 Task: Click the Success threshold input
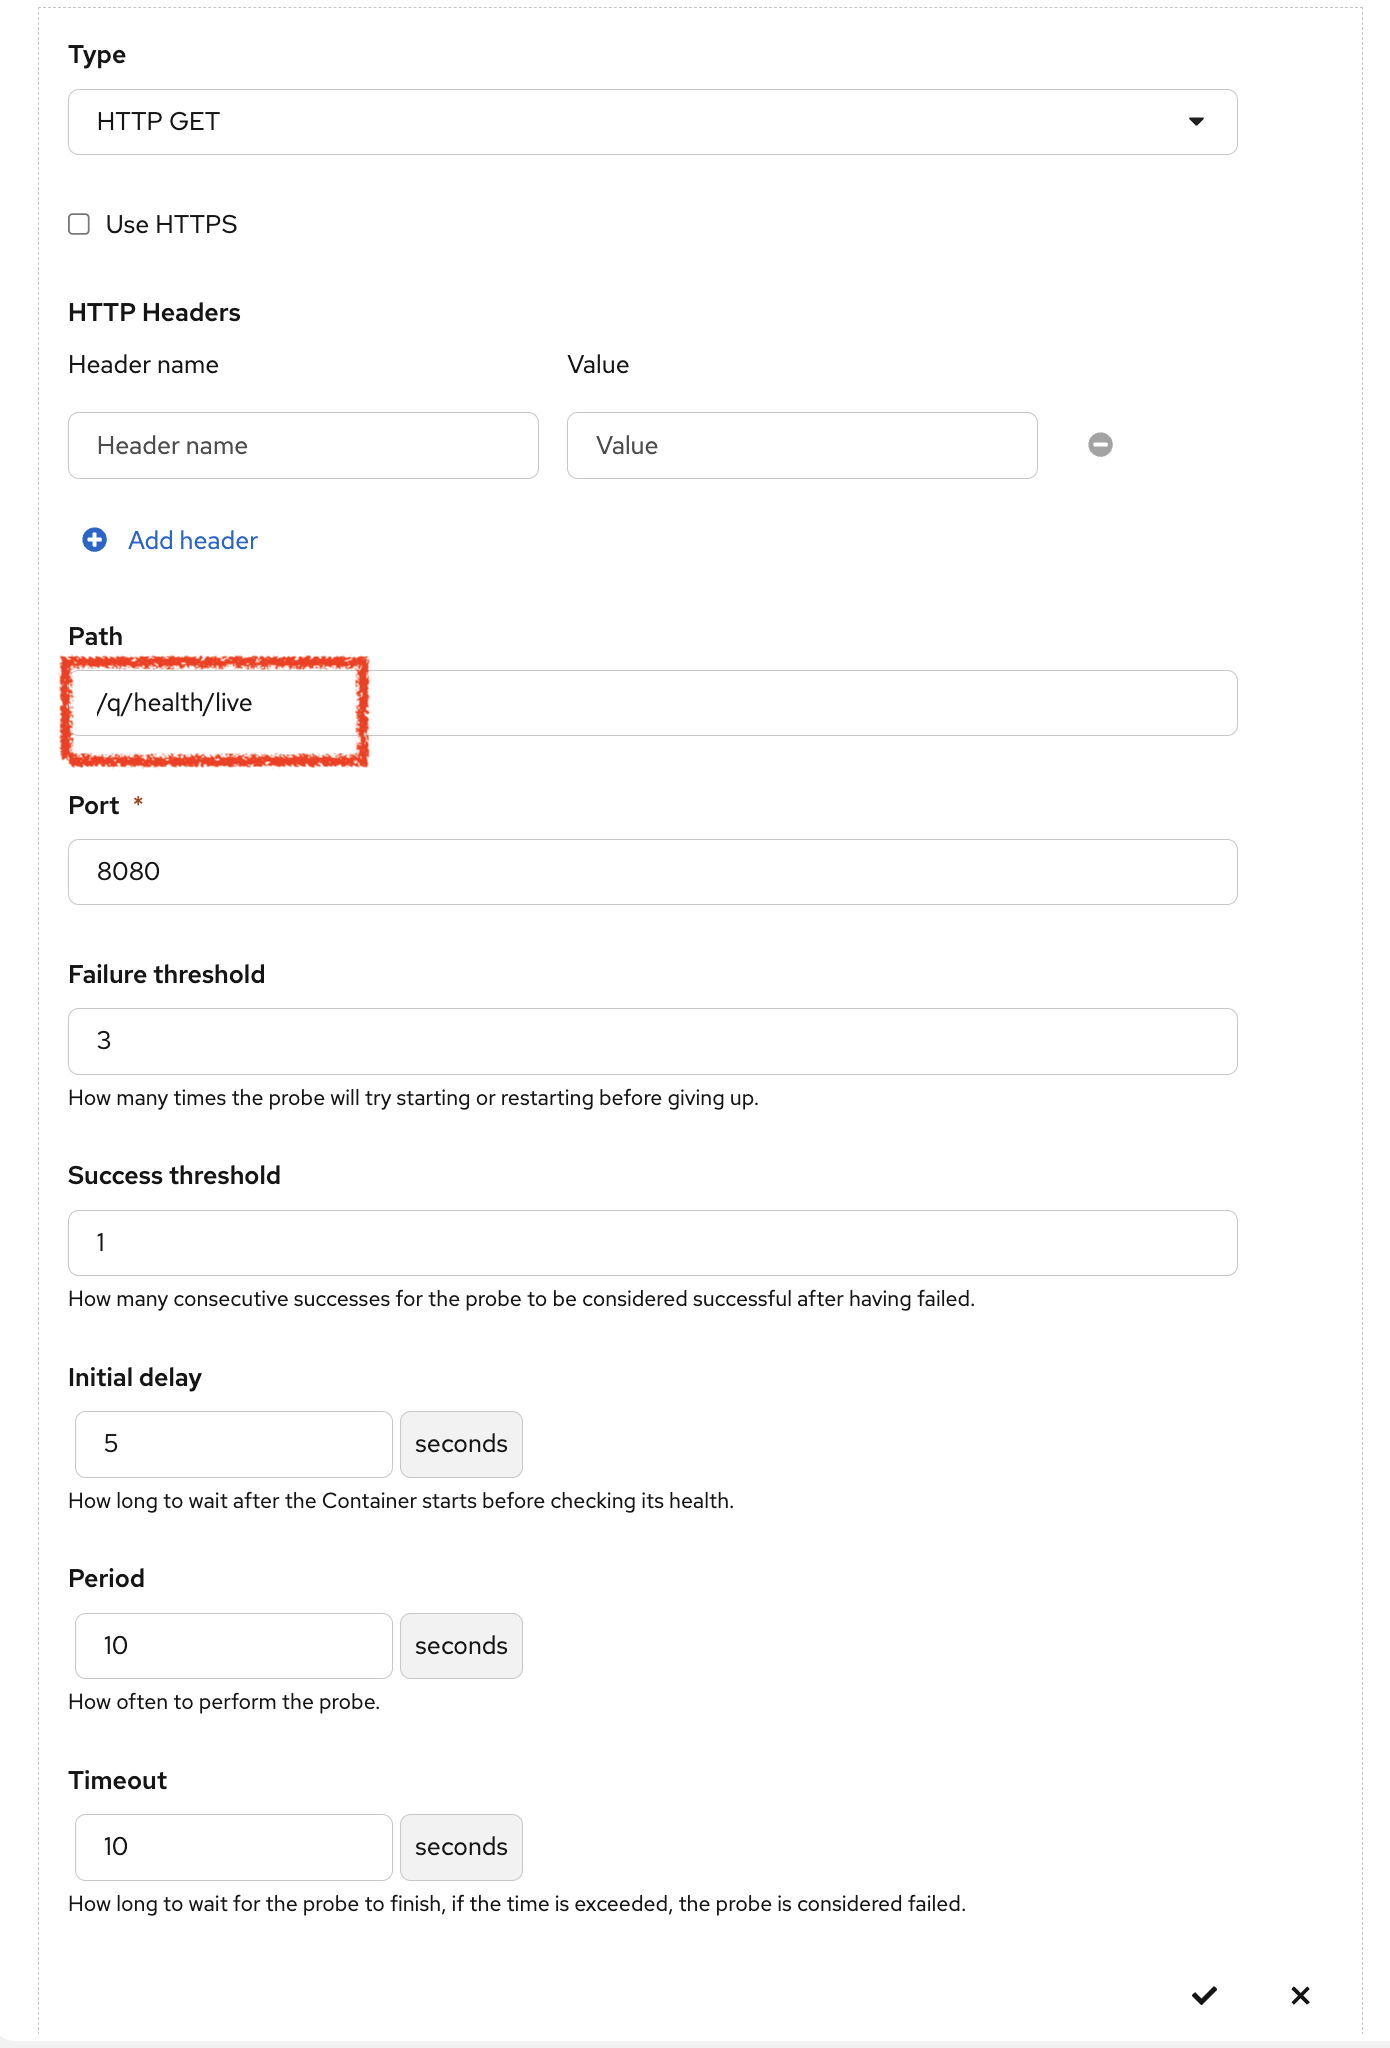pos(652,1243)
